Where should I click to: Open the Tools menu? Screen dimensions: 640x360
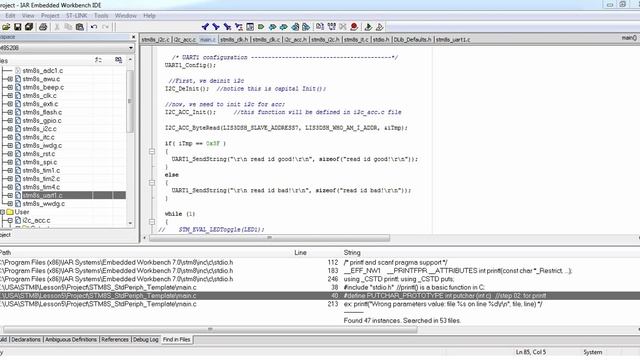coord(101,16)
